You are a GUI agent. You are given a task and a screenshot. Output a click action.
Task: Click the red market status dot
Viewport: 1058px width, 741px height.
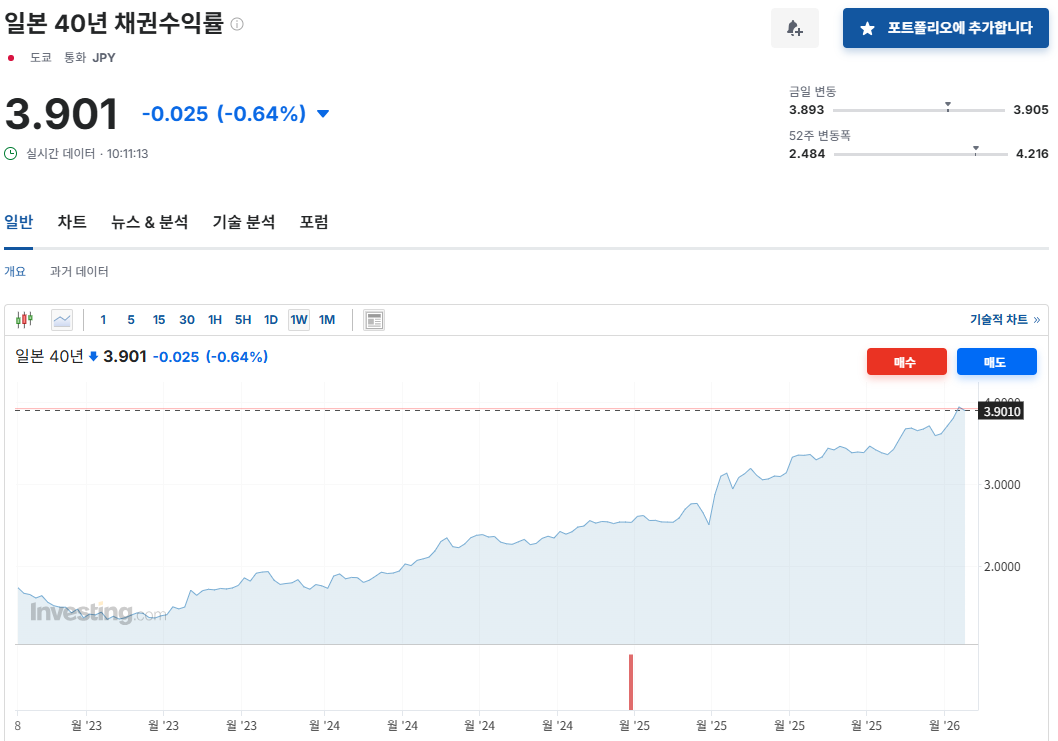tap(11, 57)
